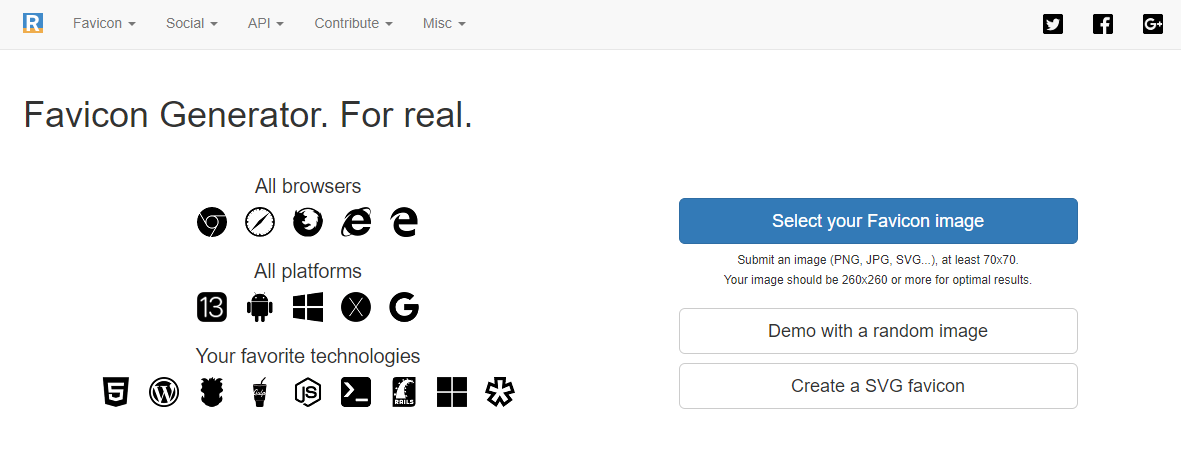
Task: Click Select your Favicon image button
Action: [878, 221]
